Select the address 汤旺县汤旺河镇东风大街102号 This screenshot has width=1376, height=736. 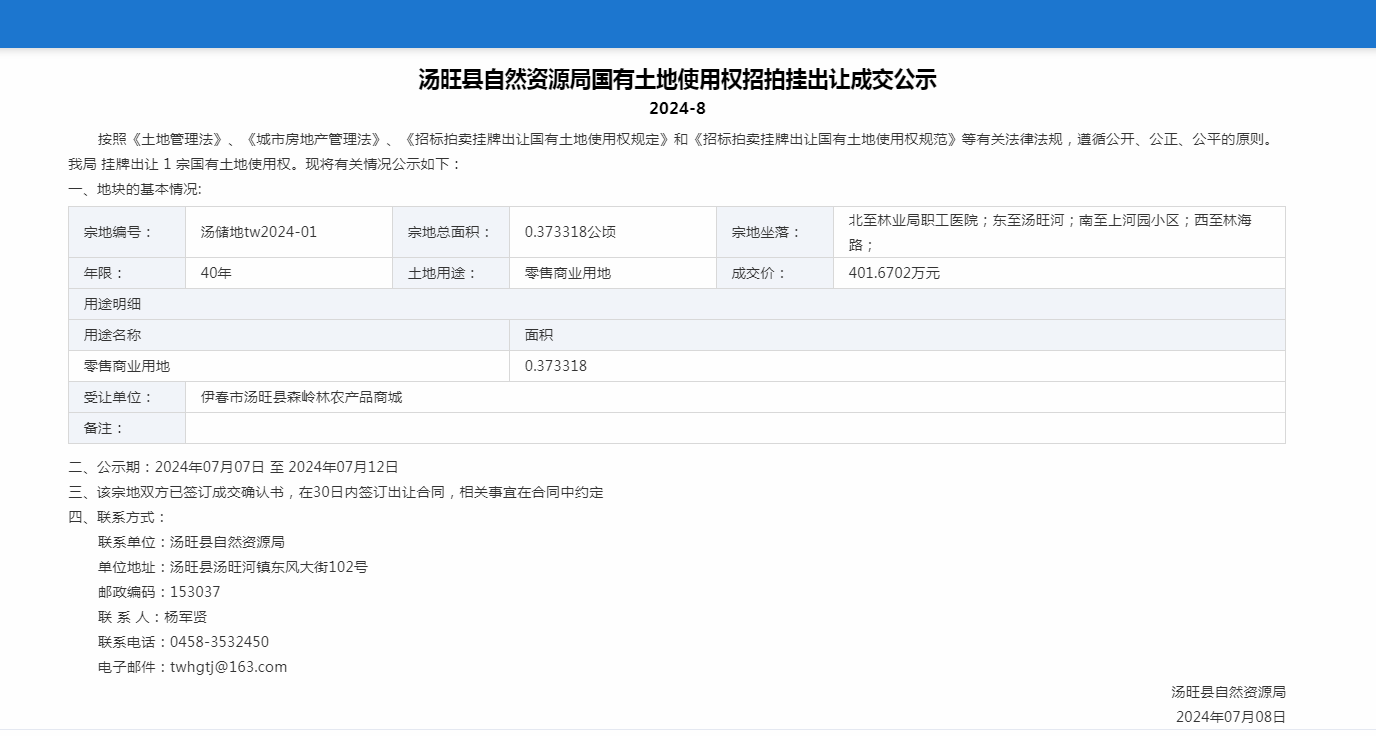click(x=269, y=567)
